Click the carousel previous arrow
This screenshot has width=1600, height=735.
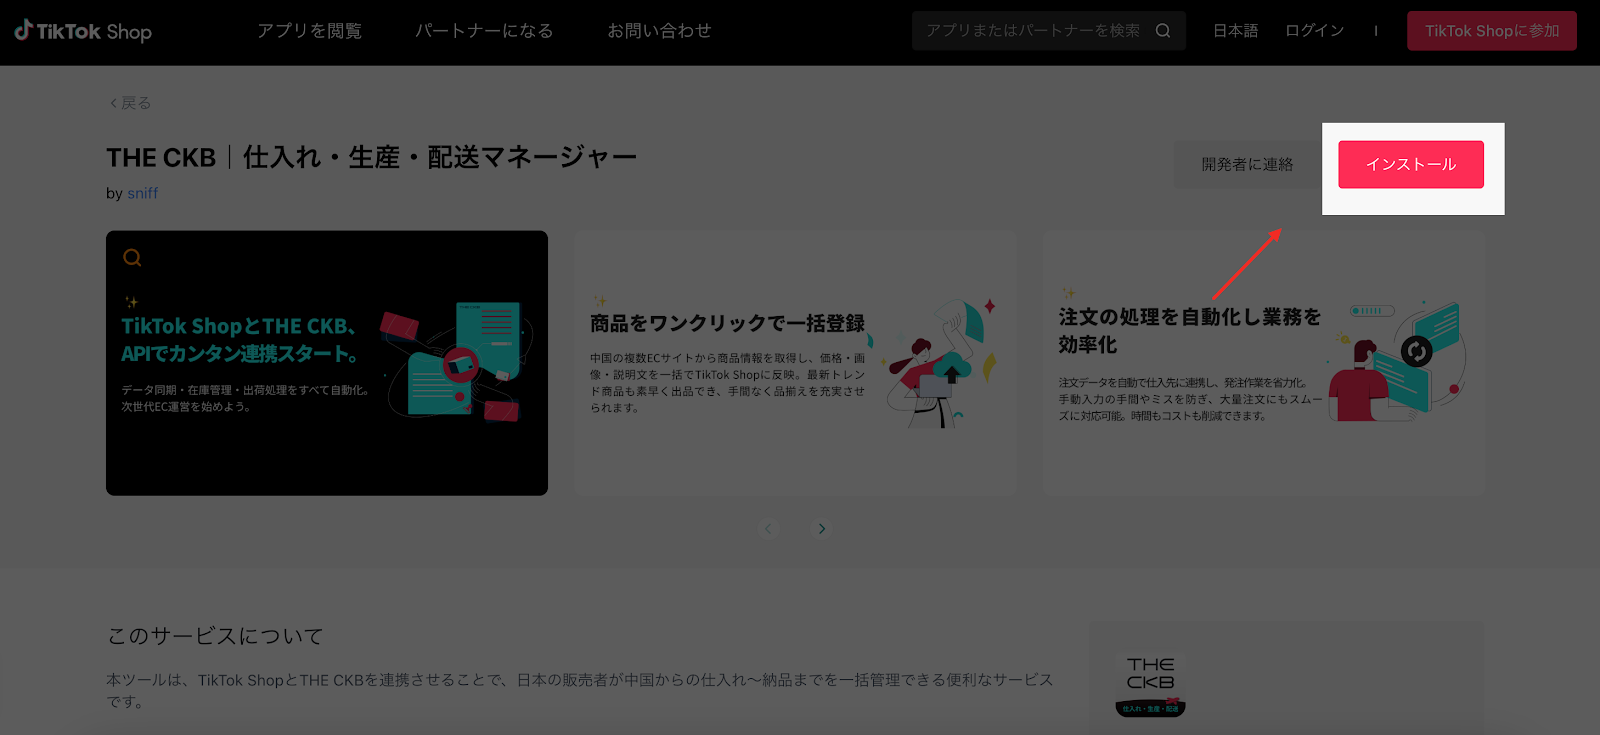point(768,529)
